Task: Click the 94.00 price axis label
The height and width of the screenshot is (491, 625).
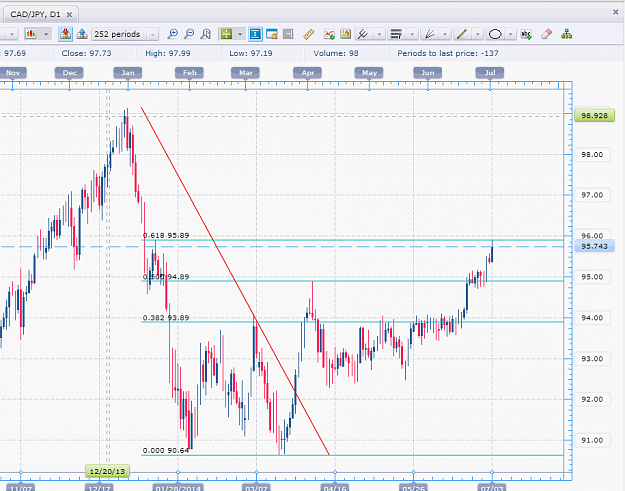Action: pos(592,318)
